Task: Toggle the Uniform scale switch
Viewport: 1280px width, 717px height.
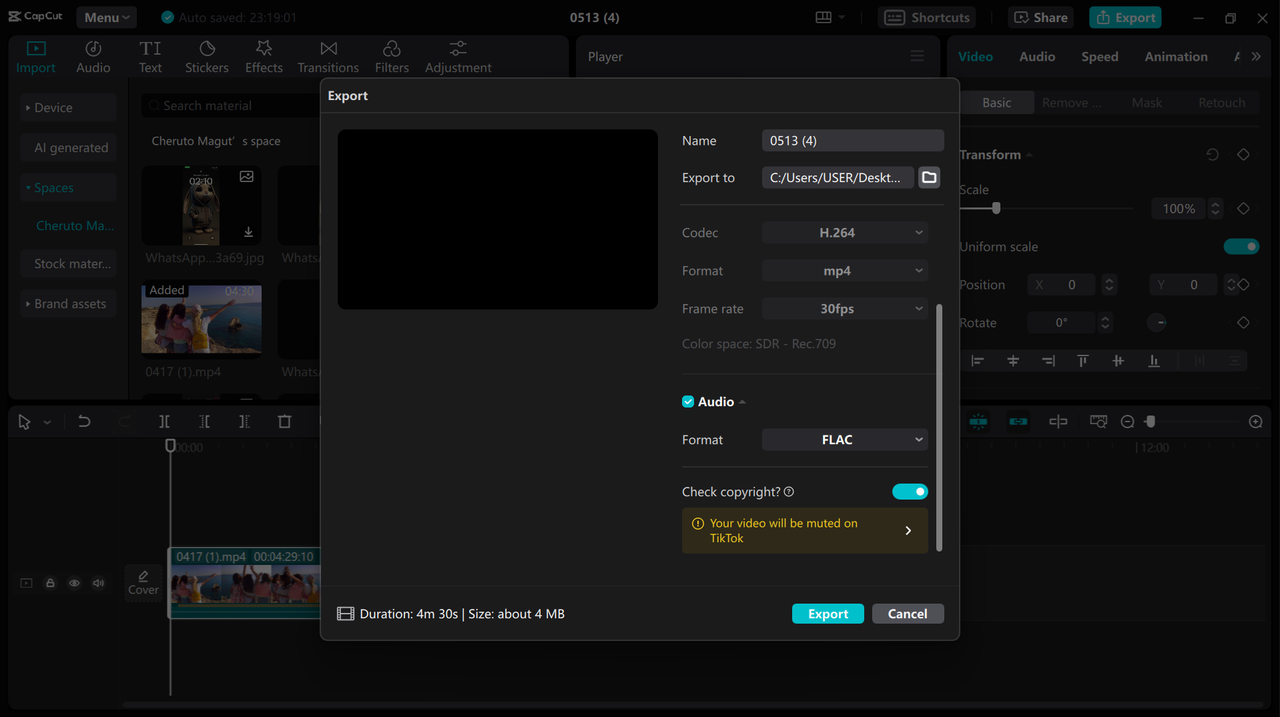Action: point(1241,247)
